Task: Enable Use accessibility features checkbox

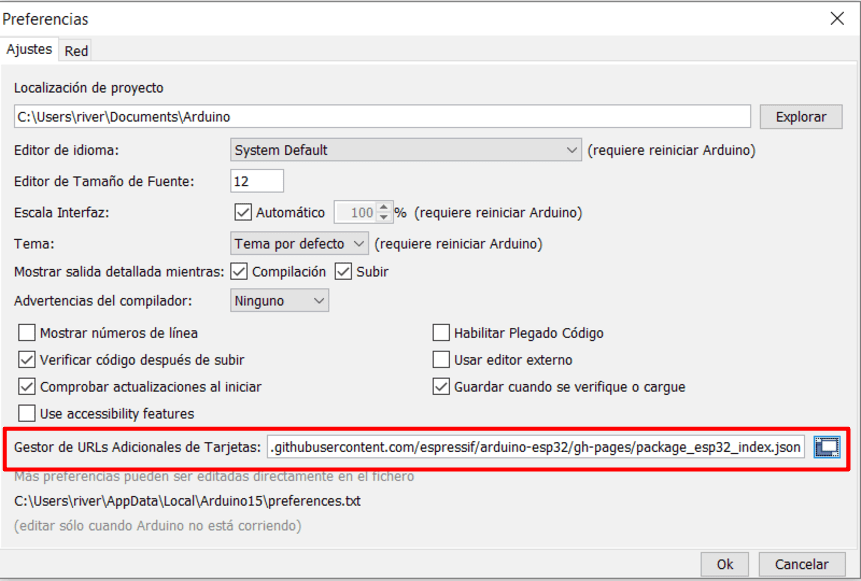Action: [x=27, y=413]
